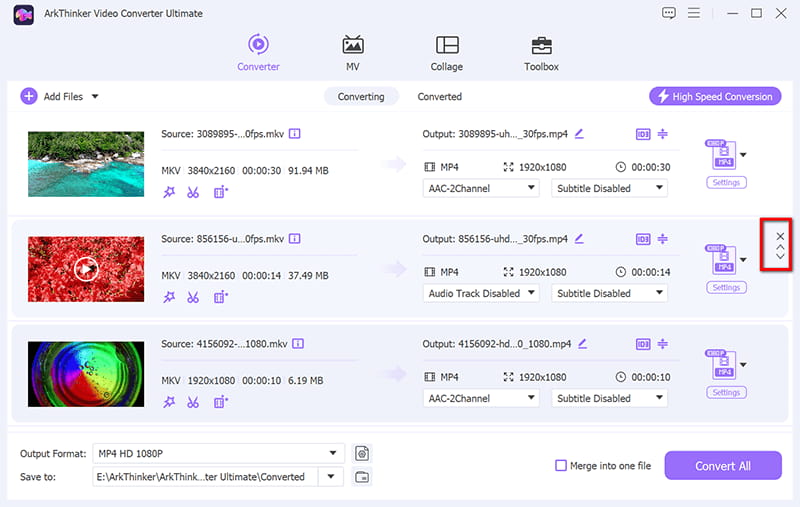Choose the MP4 format icon for 4156092

pos(721,364)
